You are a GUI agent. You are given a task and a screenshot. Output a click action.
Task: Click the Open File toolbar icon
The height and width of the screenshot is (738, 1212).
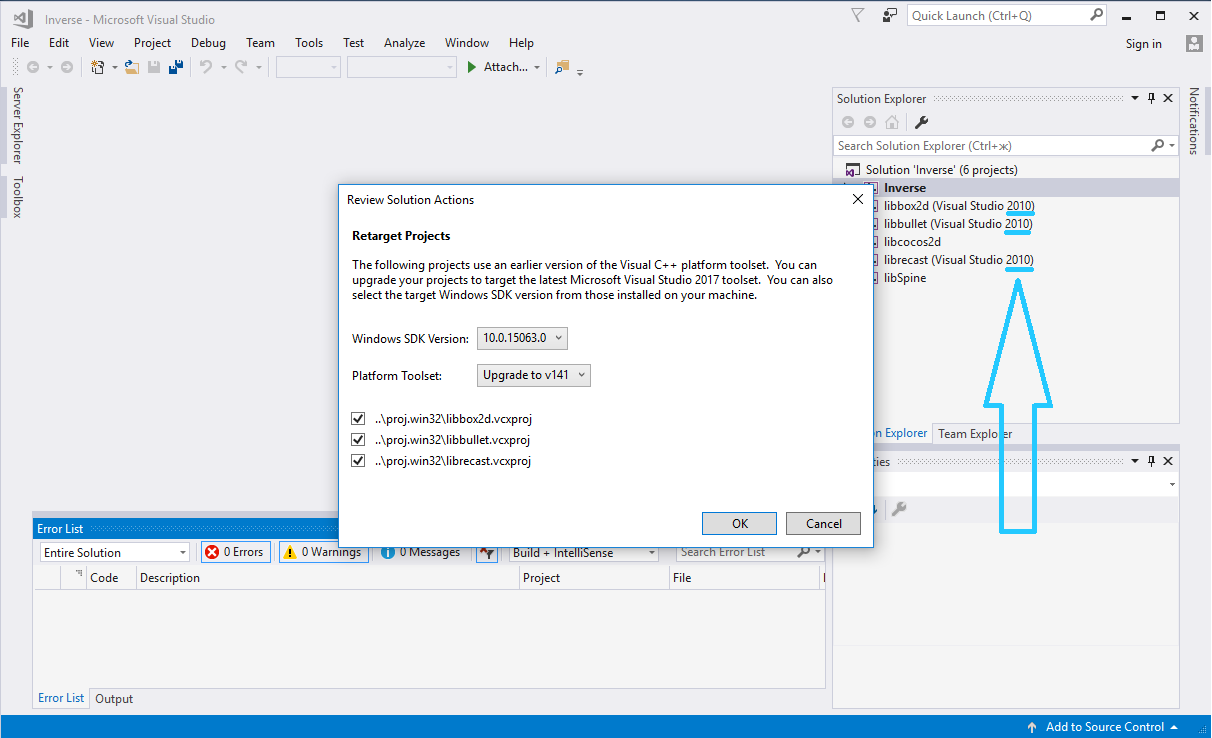coord(131,67)
